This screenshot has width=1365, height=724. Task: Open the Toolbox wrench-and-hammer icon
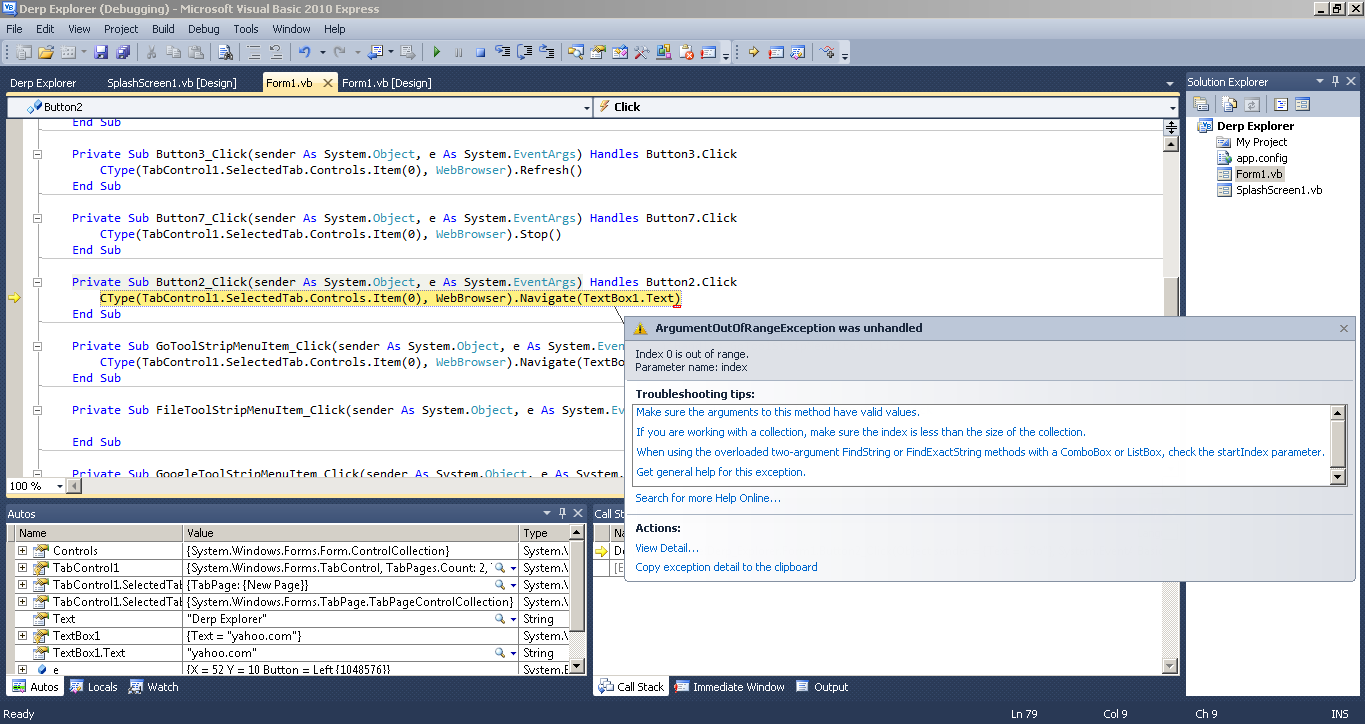click(641, 52)
